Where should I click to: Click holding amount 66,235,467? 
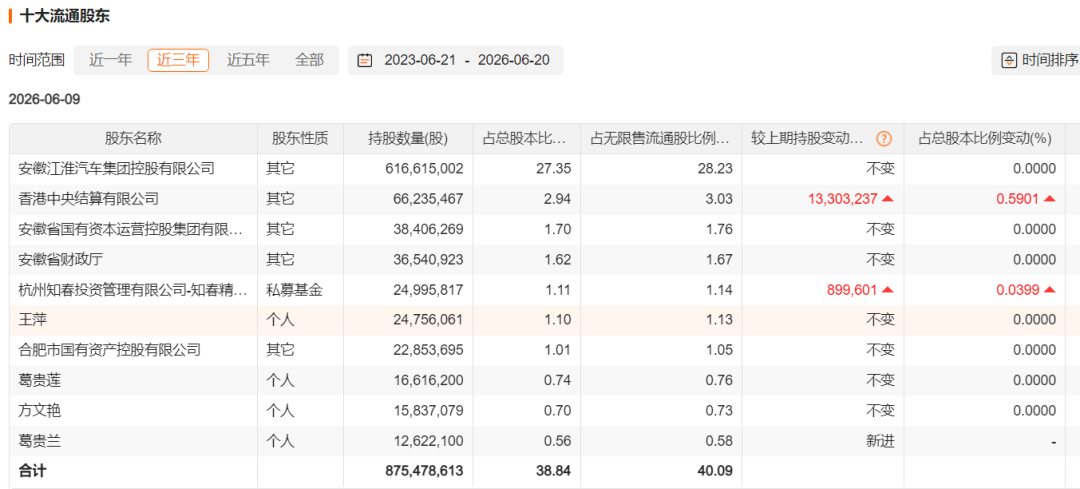pyautogui.click(x=428, y=199)
